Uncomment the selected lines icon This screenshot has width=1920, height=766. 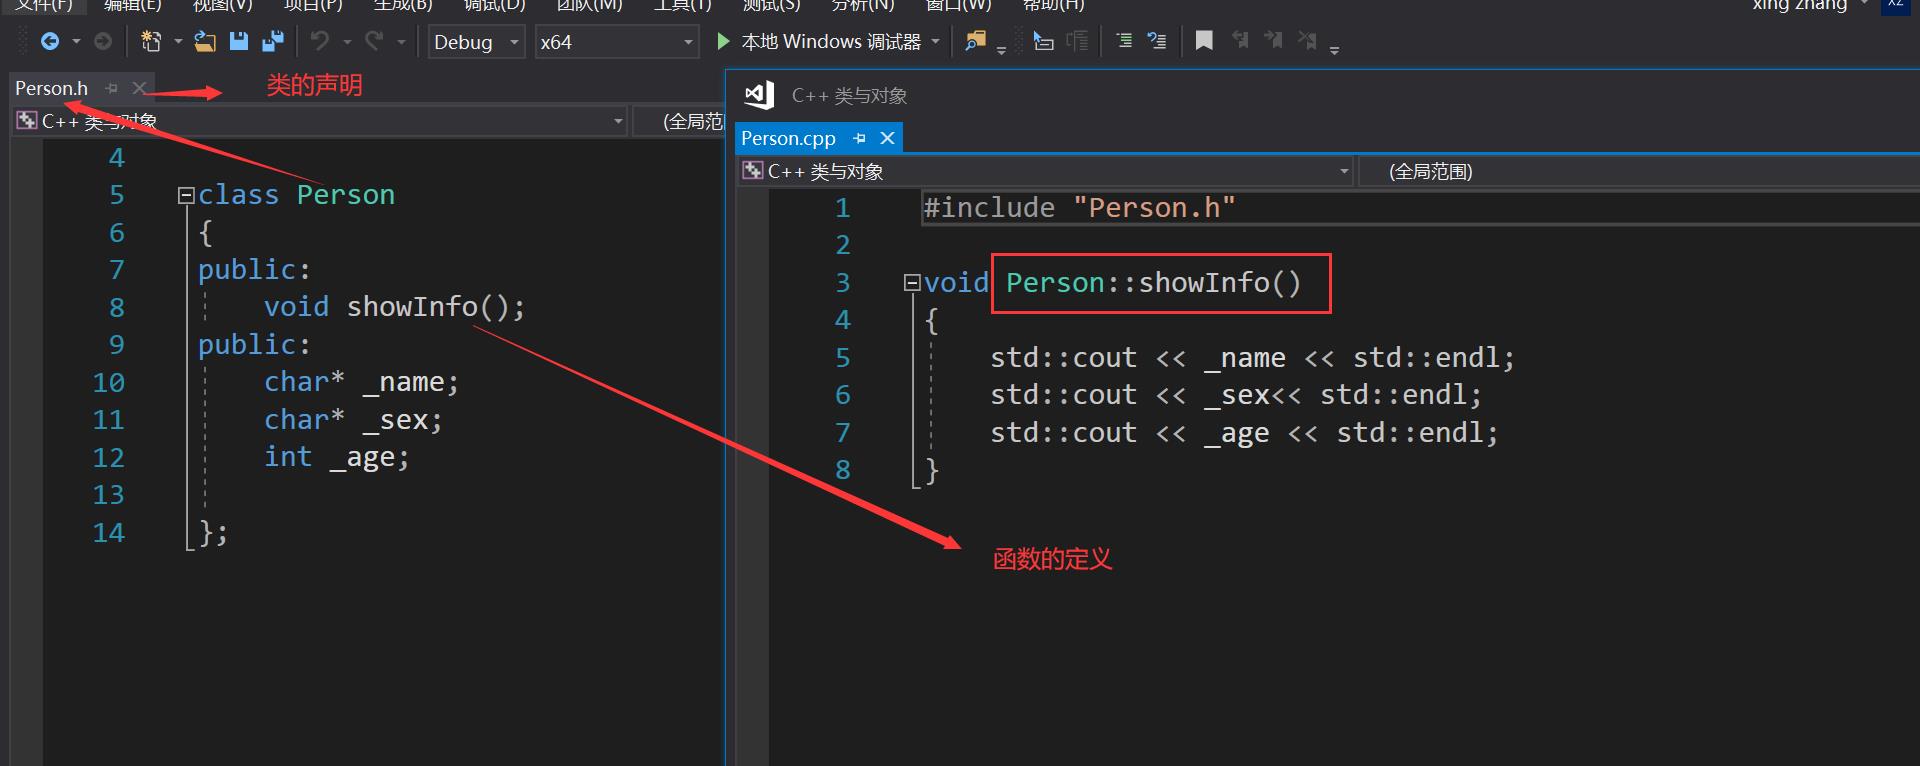1156,41
